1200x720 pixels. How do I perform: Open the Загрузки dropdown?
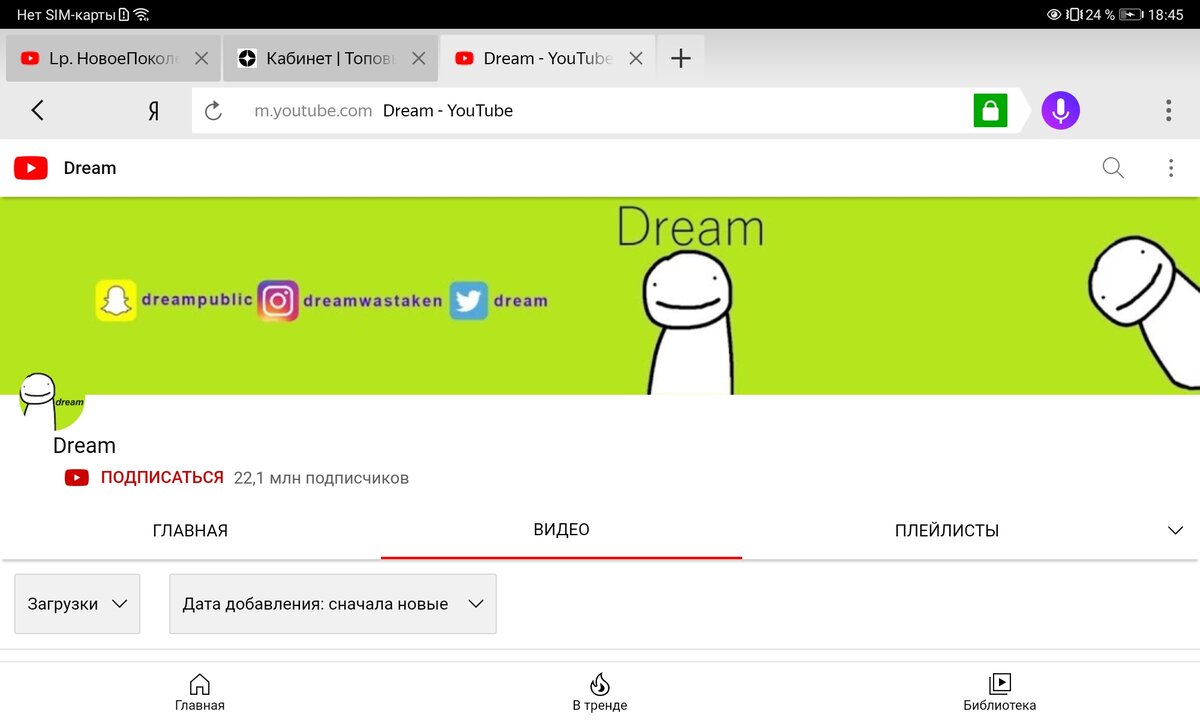point(77,604)
